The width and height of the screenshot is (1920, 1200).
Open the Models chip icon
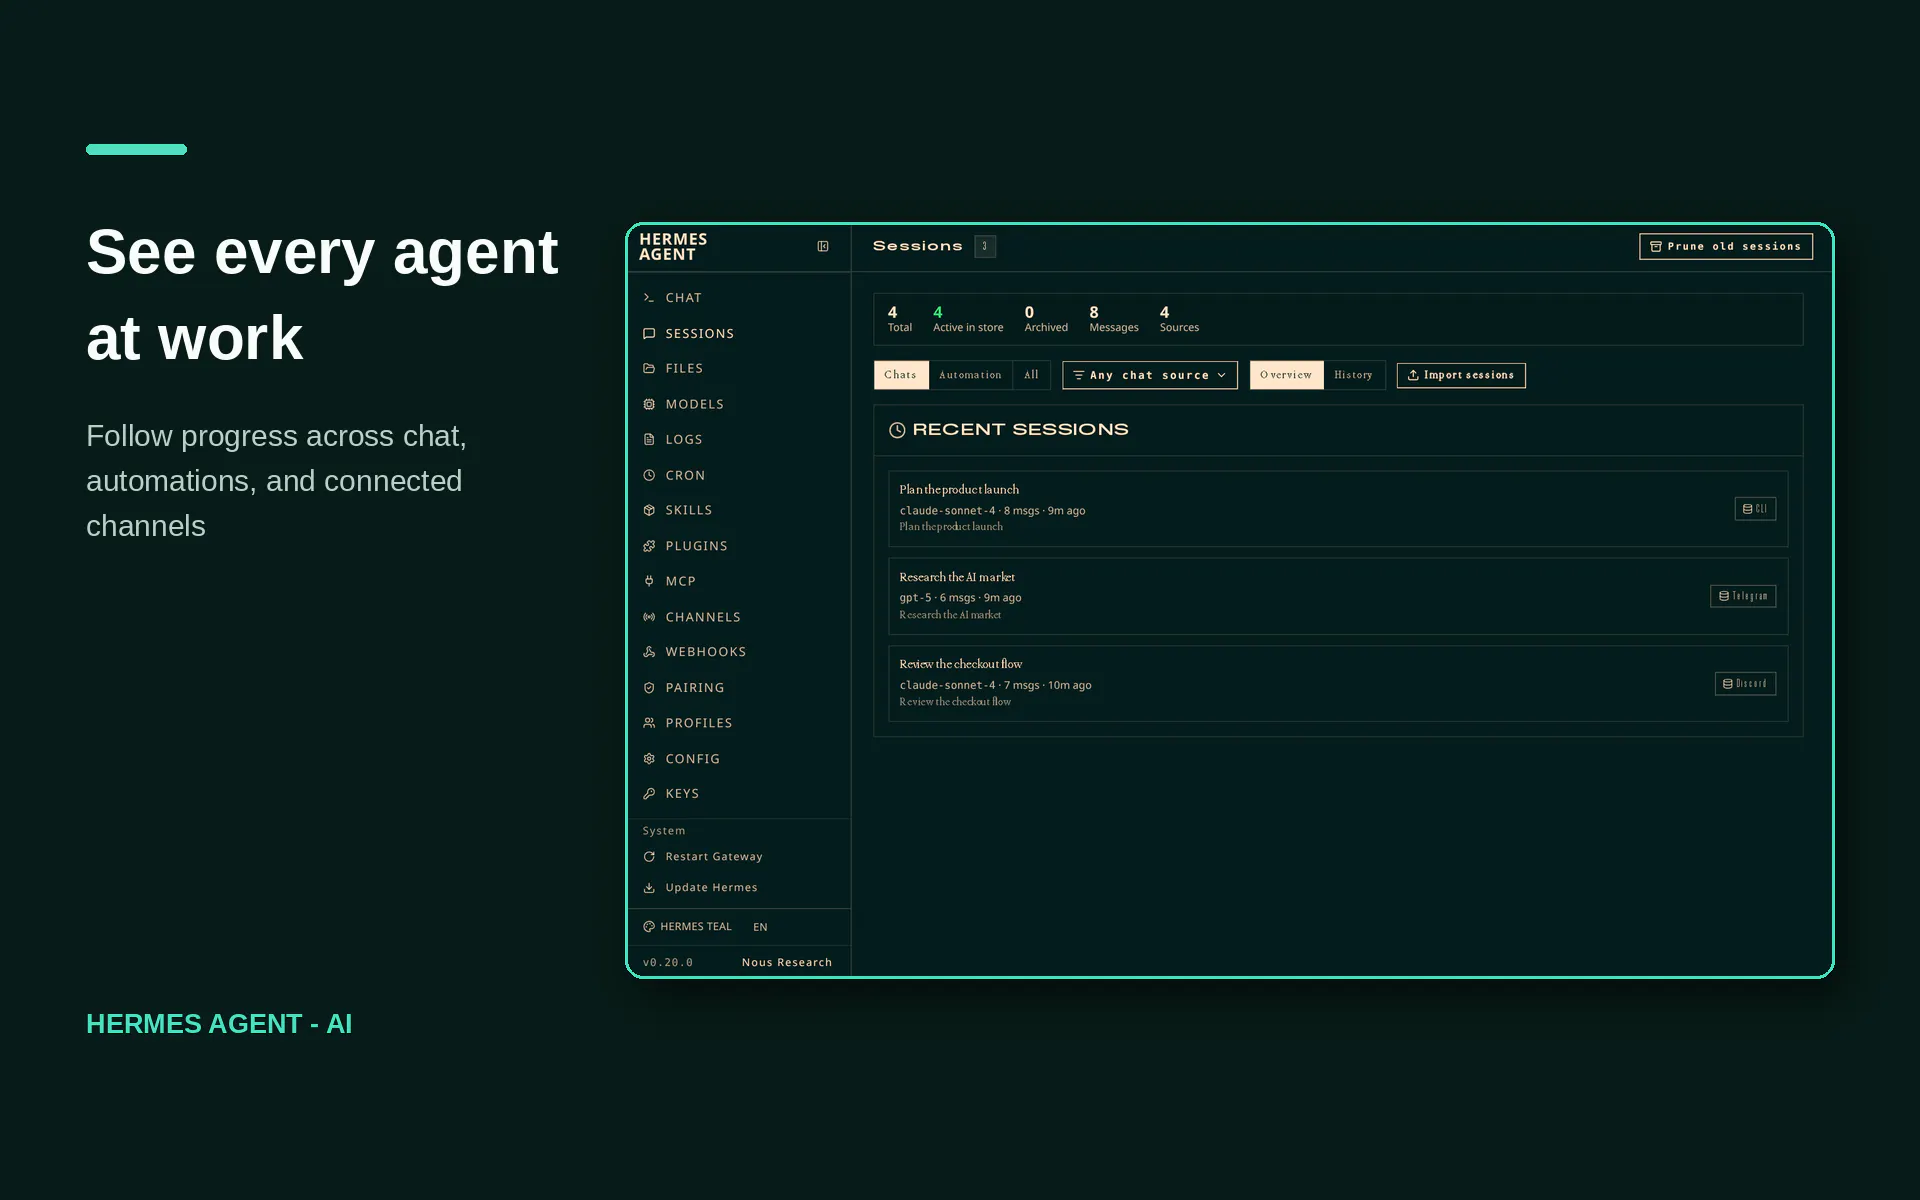(649, 404)
